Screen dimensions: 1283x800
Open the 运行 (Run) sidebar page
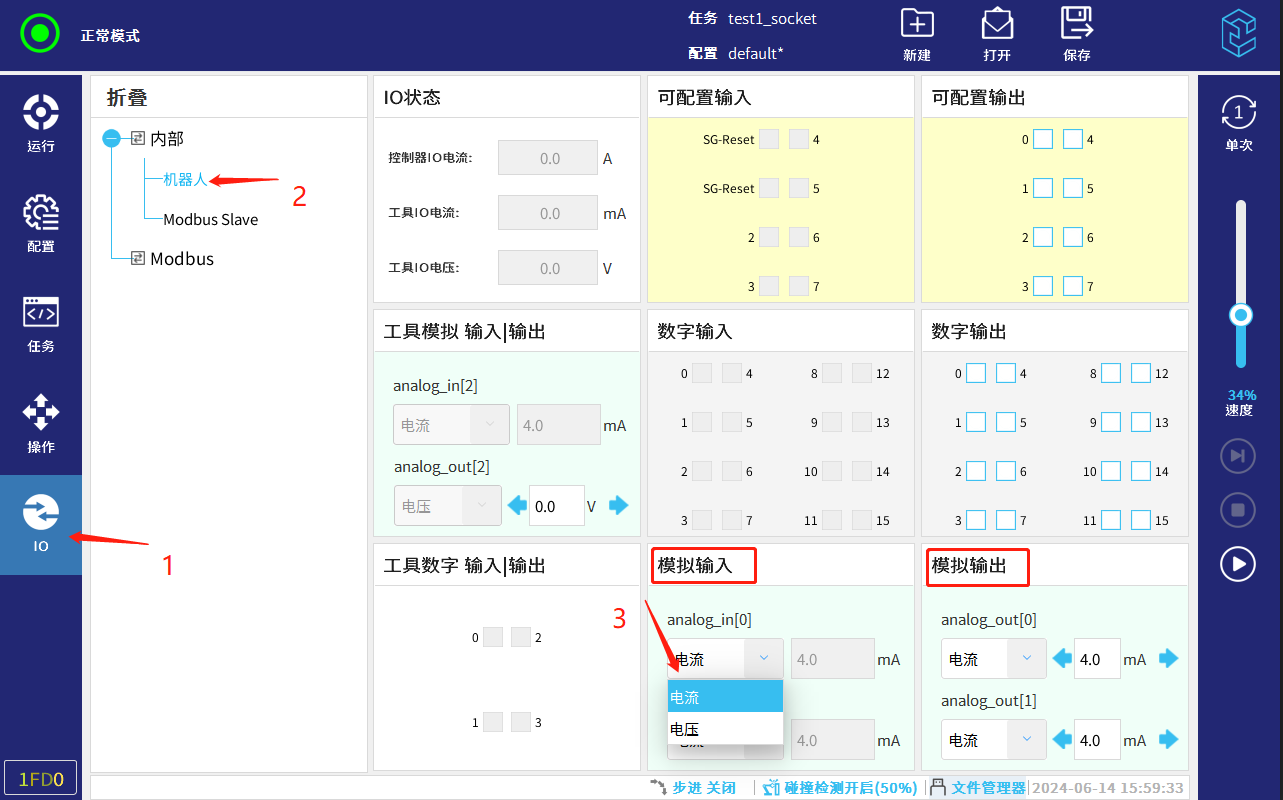click(x=41, y=123)
